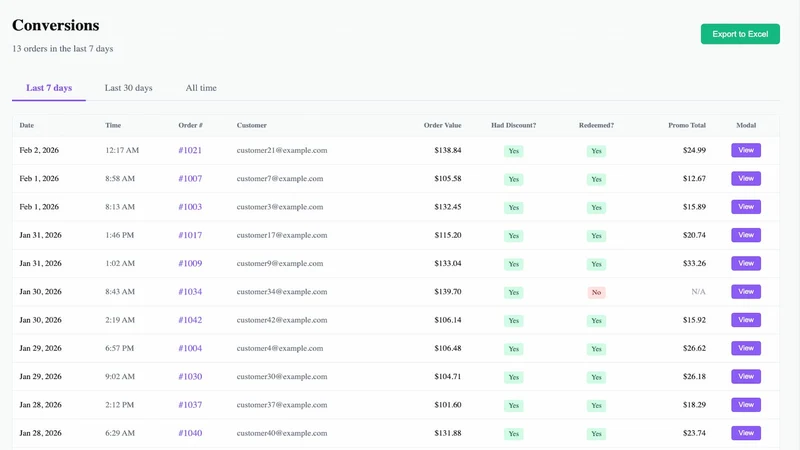View modal for order #1017
Viewport: 800px width, 450px height.
click(x=745, y=235)
